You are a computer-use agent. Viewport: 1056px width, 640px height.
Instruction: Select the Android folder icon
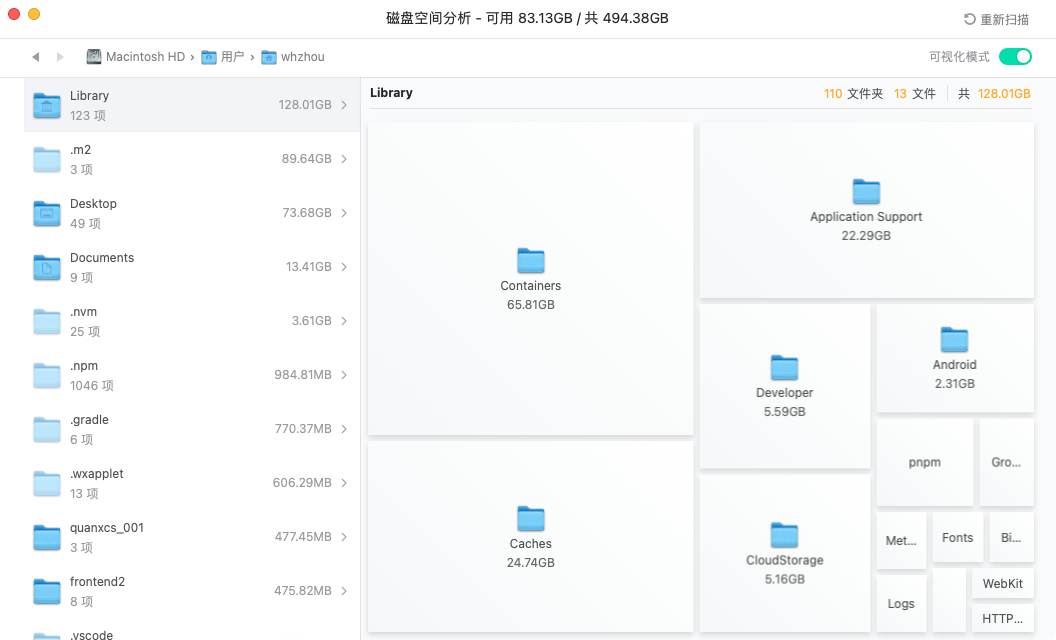tap(954, 340)
